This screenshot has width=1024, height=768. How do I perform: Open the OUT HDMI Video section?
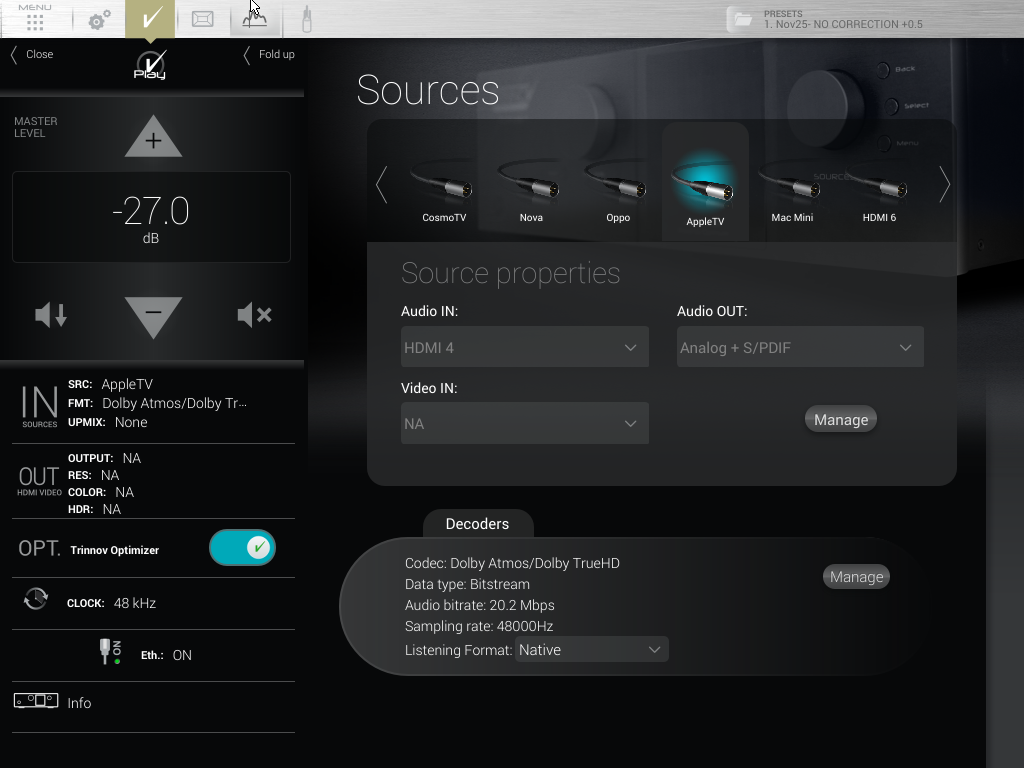(39, 481)
